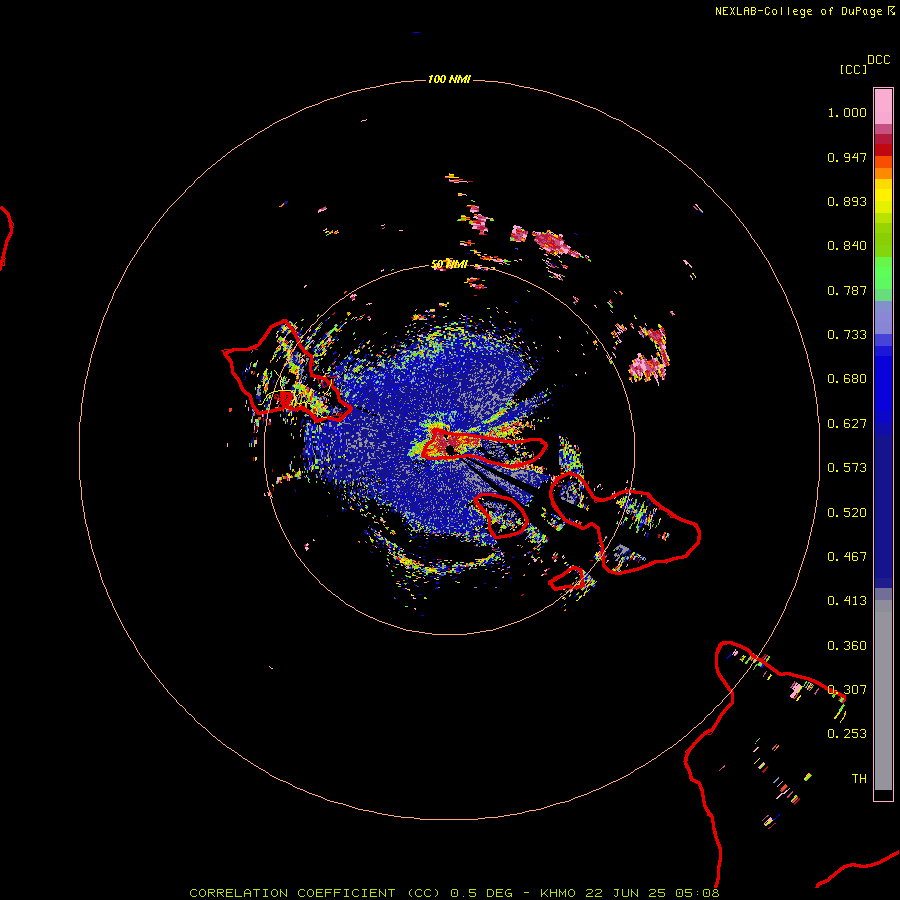Screen dimensions: 900x900
Task: Pick the light pink swatch at color bar top
Action: pos(883,107)
